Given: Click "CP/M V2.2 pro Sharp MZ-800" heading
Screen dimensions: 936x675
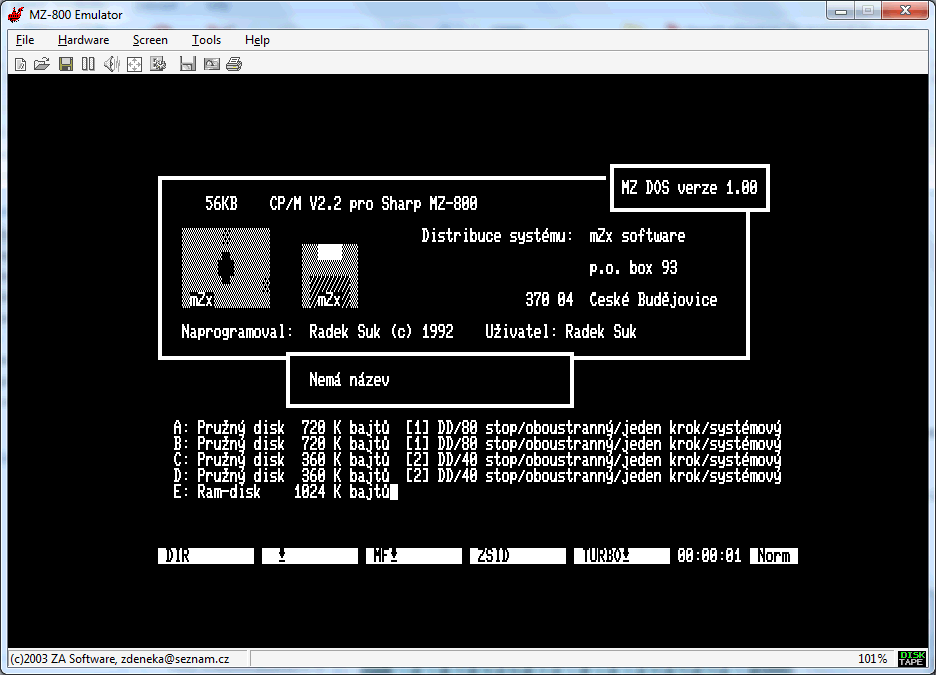Looking at the screenshot, I should [373, 204].
